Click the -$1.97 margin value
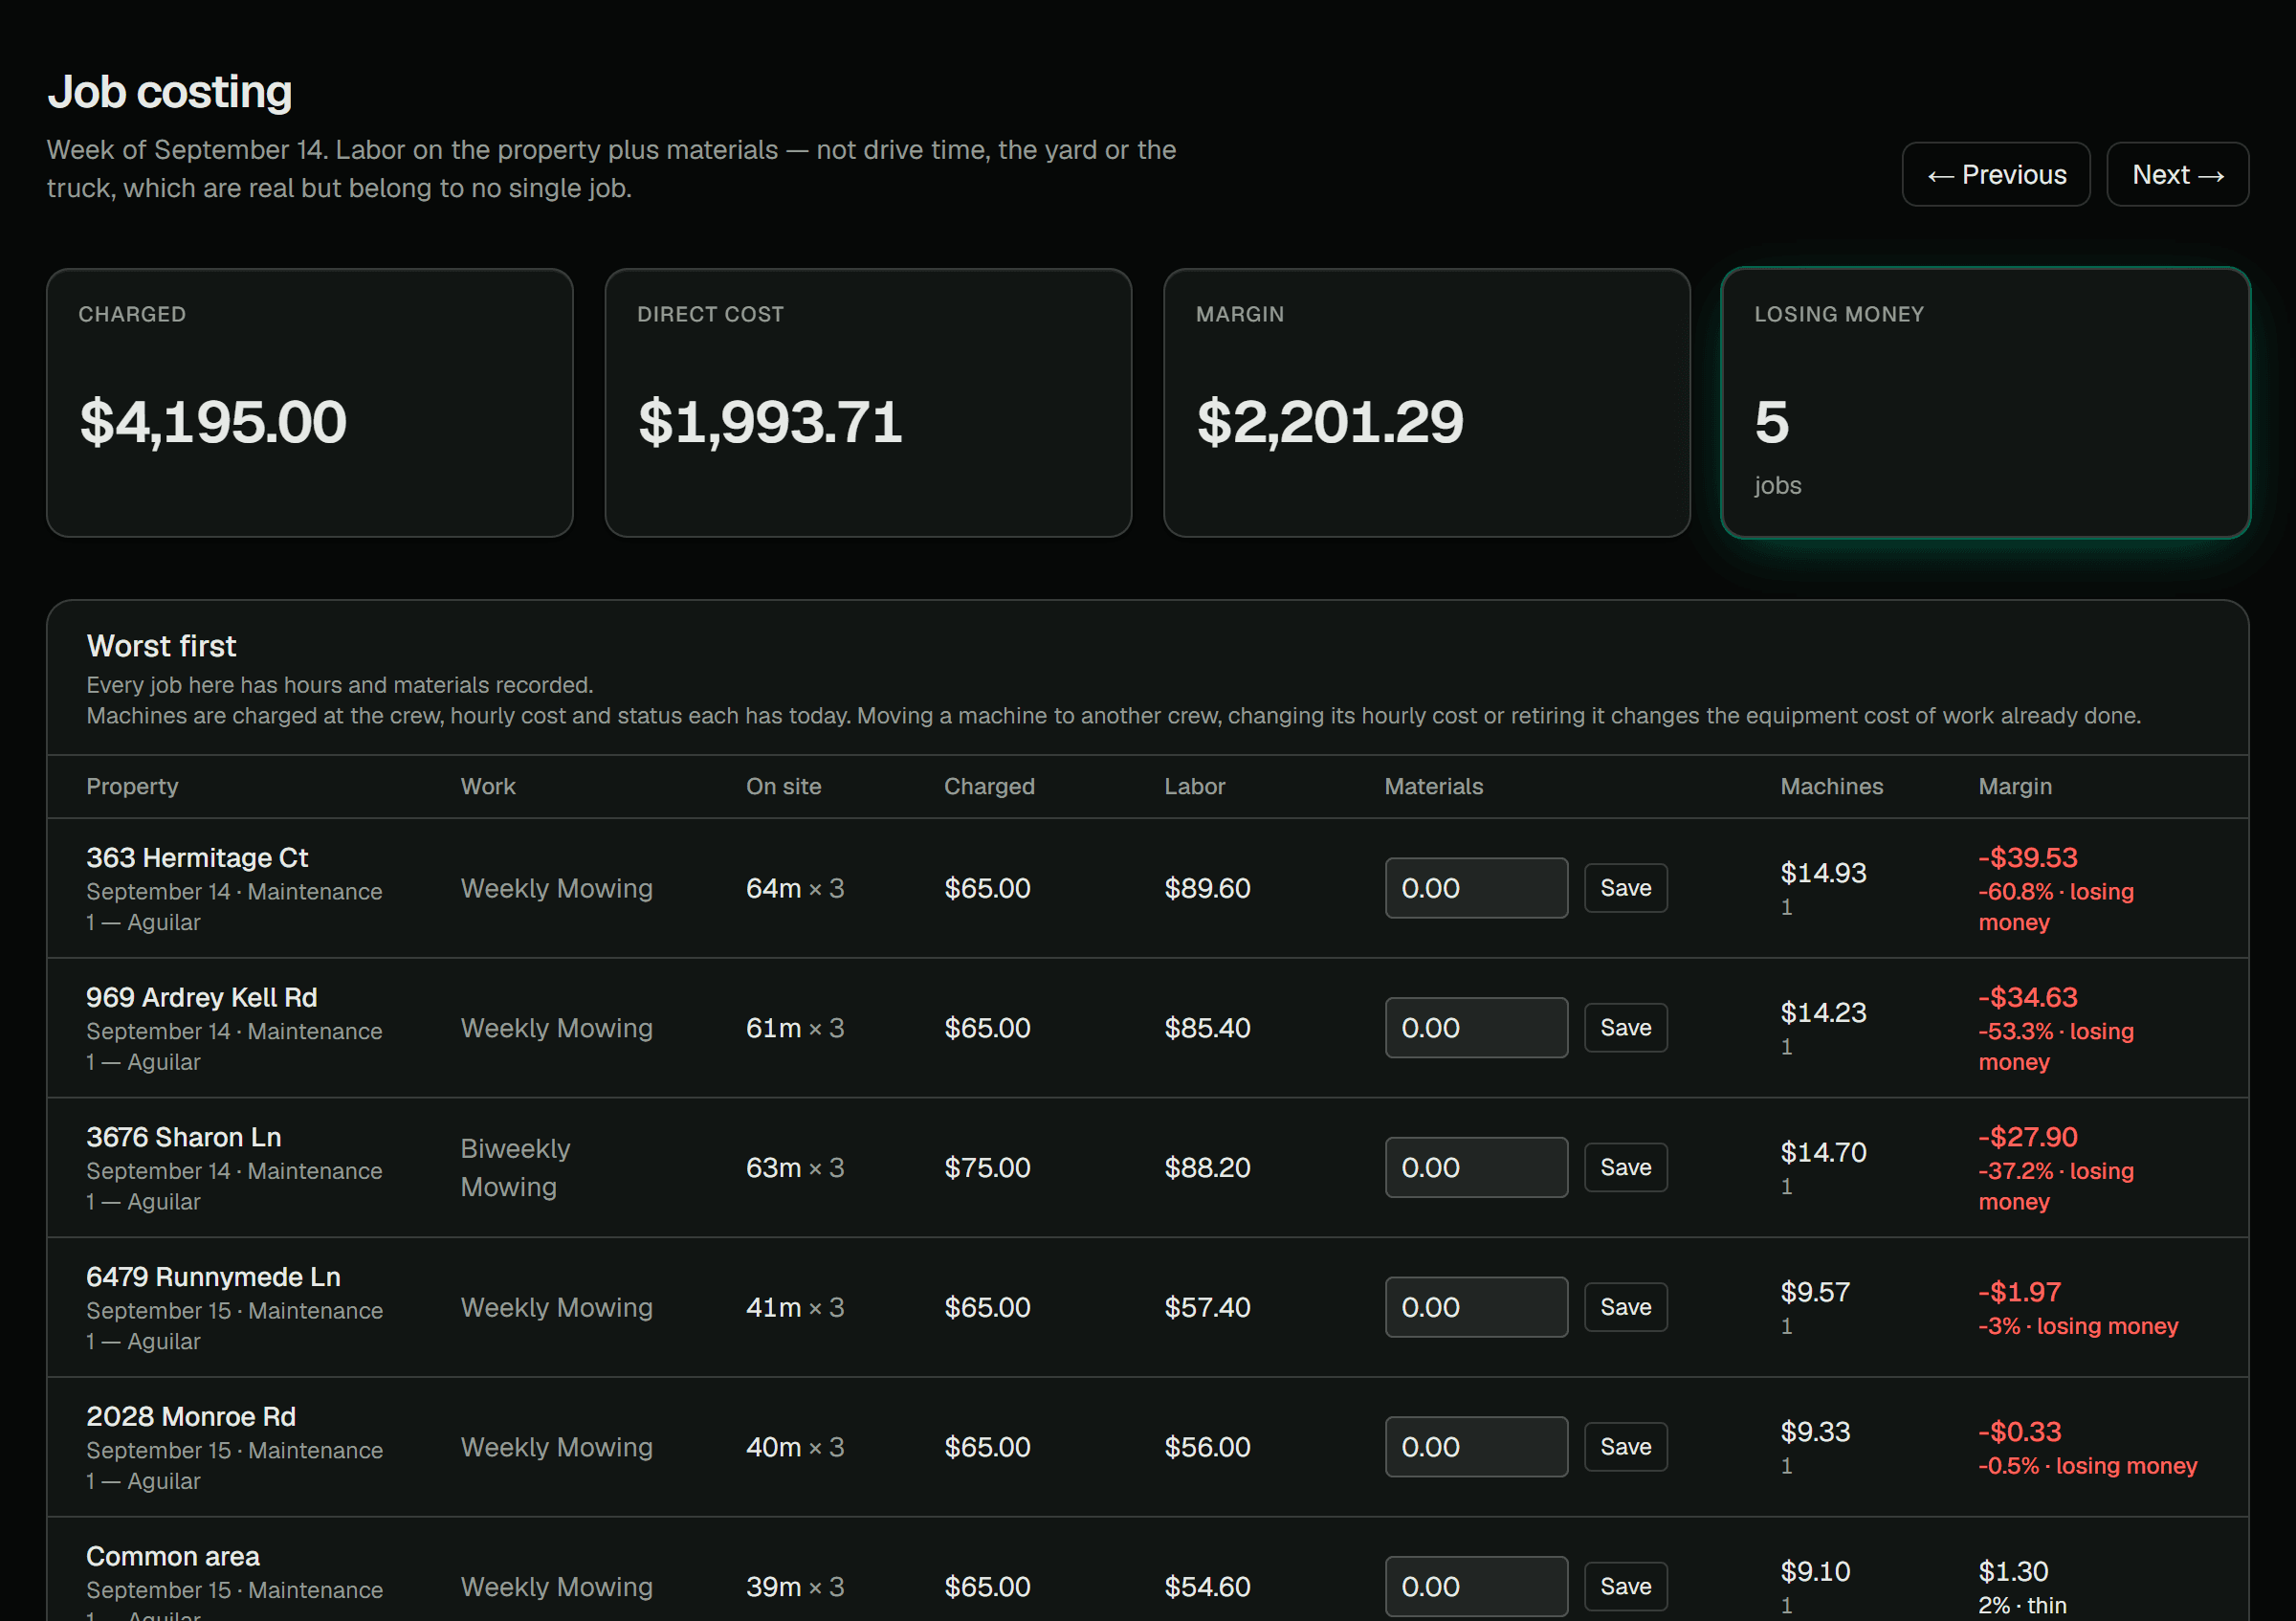Viewport: 2296px width, 1621px height. 2019,1292
